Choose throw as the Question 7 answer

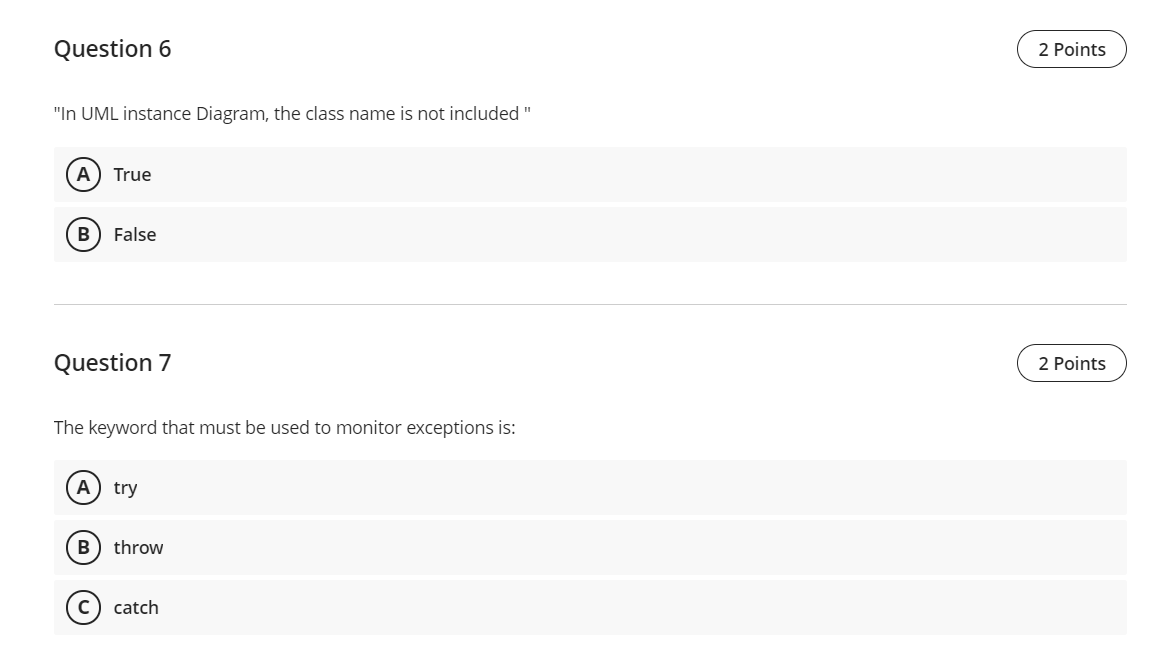(x=139, y=547)
